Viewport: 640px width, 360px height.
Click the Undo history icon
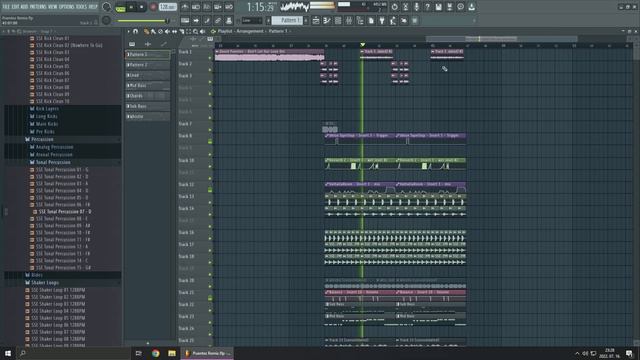click(x=394, y=7)
